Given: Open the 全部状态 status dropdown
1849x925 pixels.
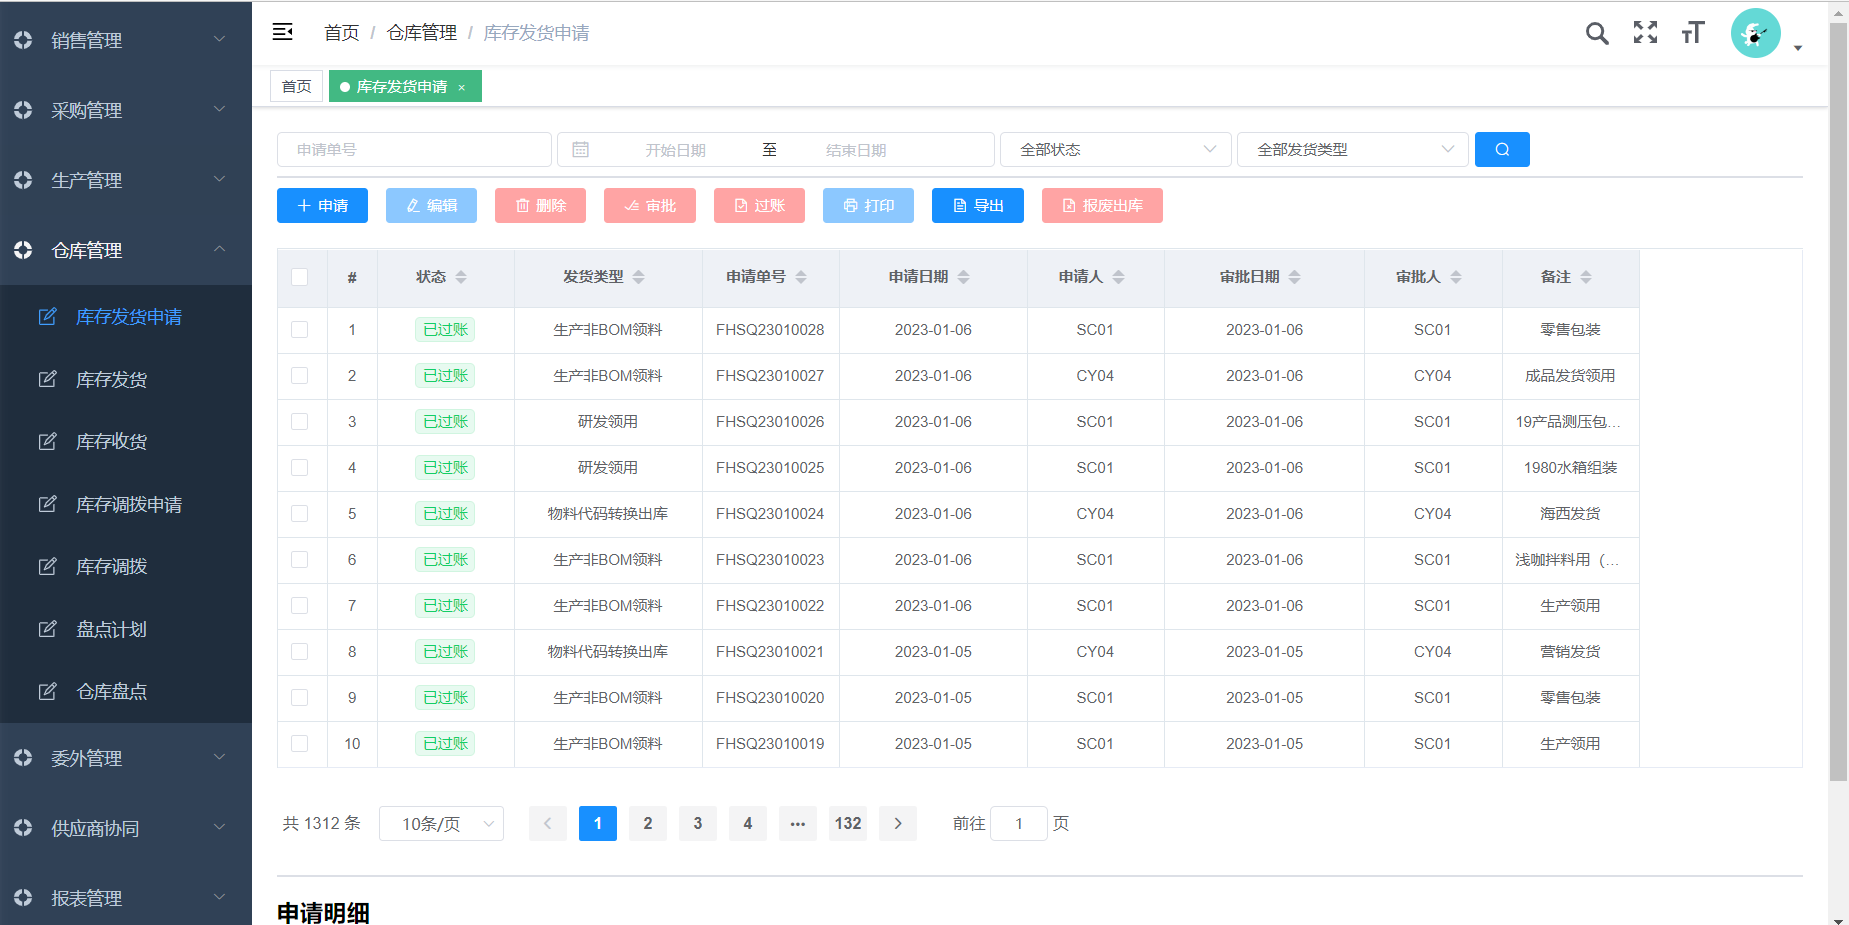Looking at the screenshot, I should (x=1115, y=150).
